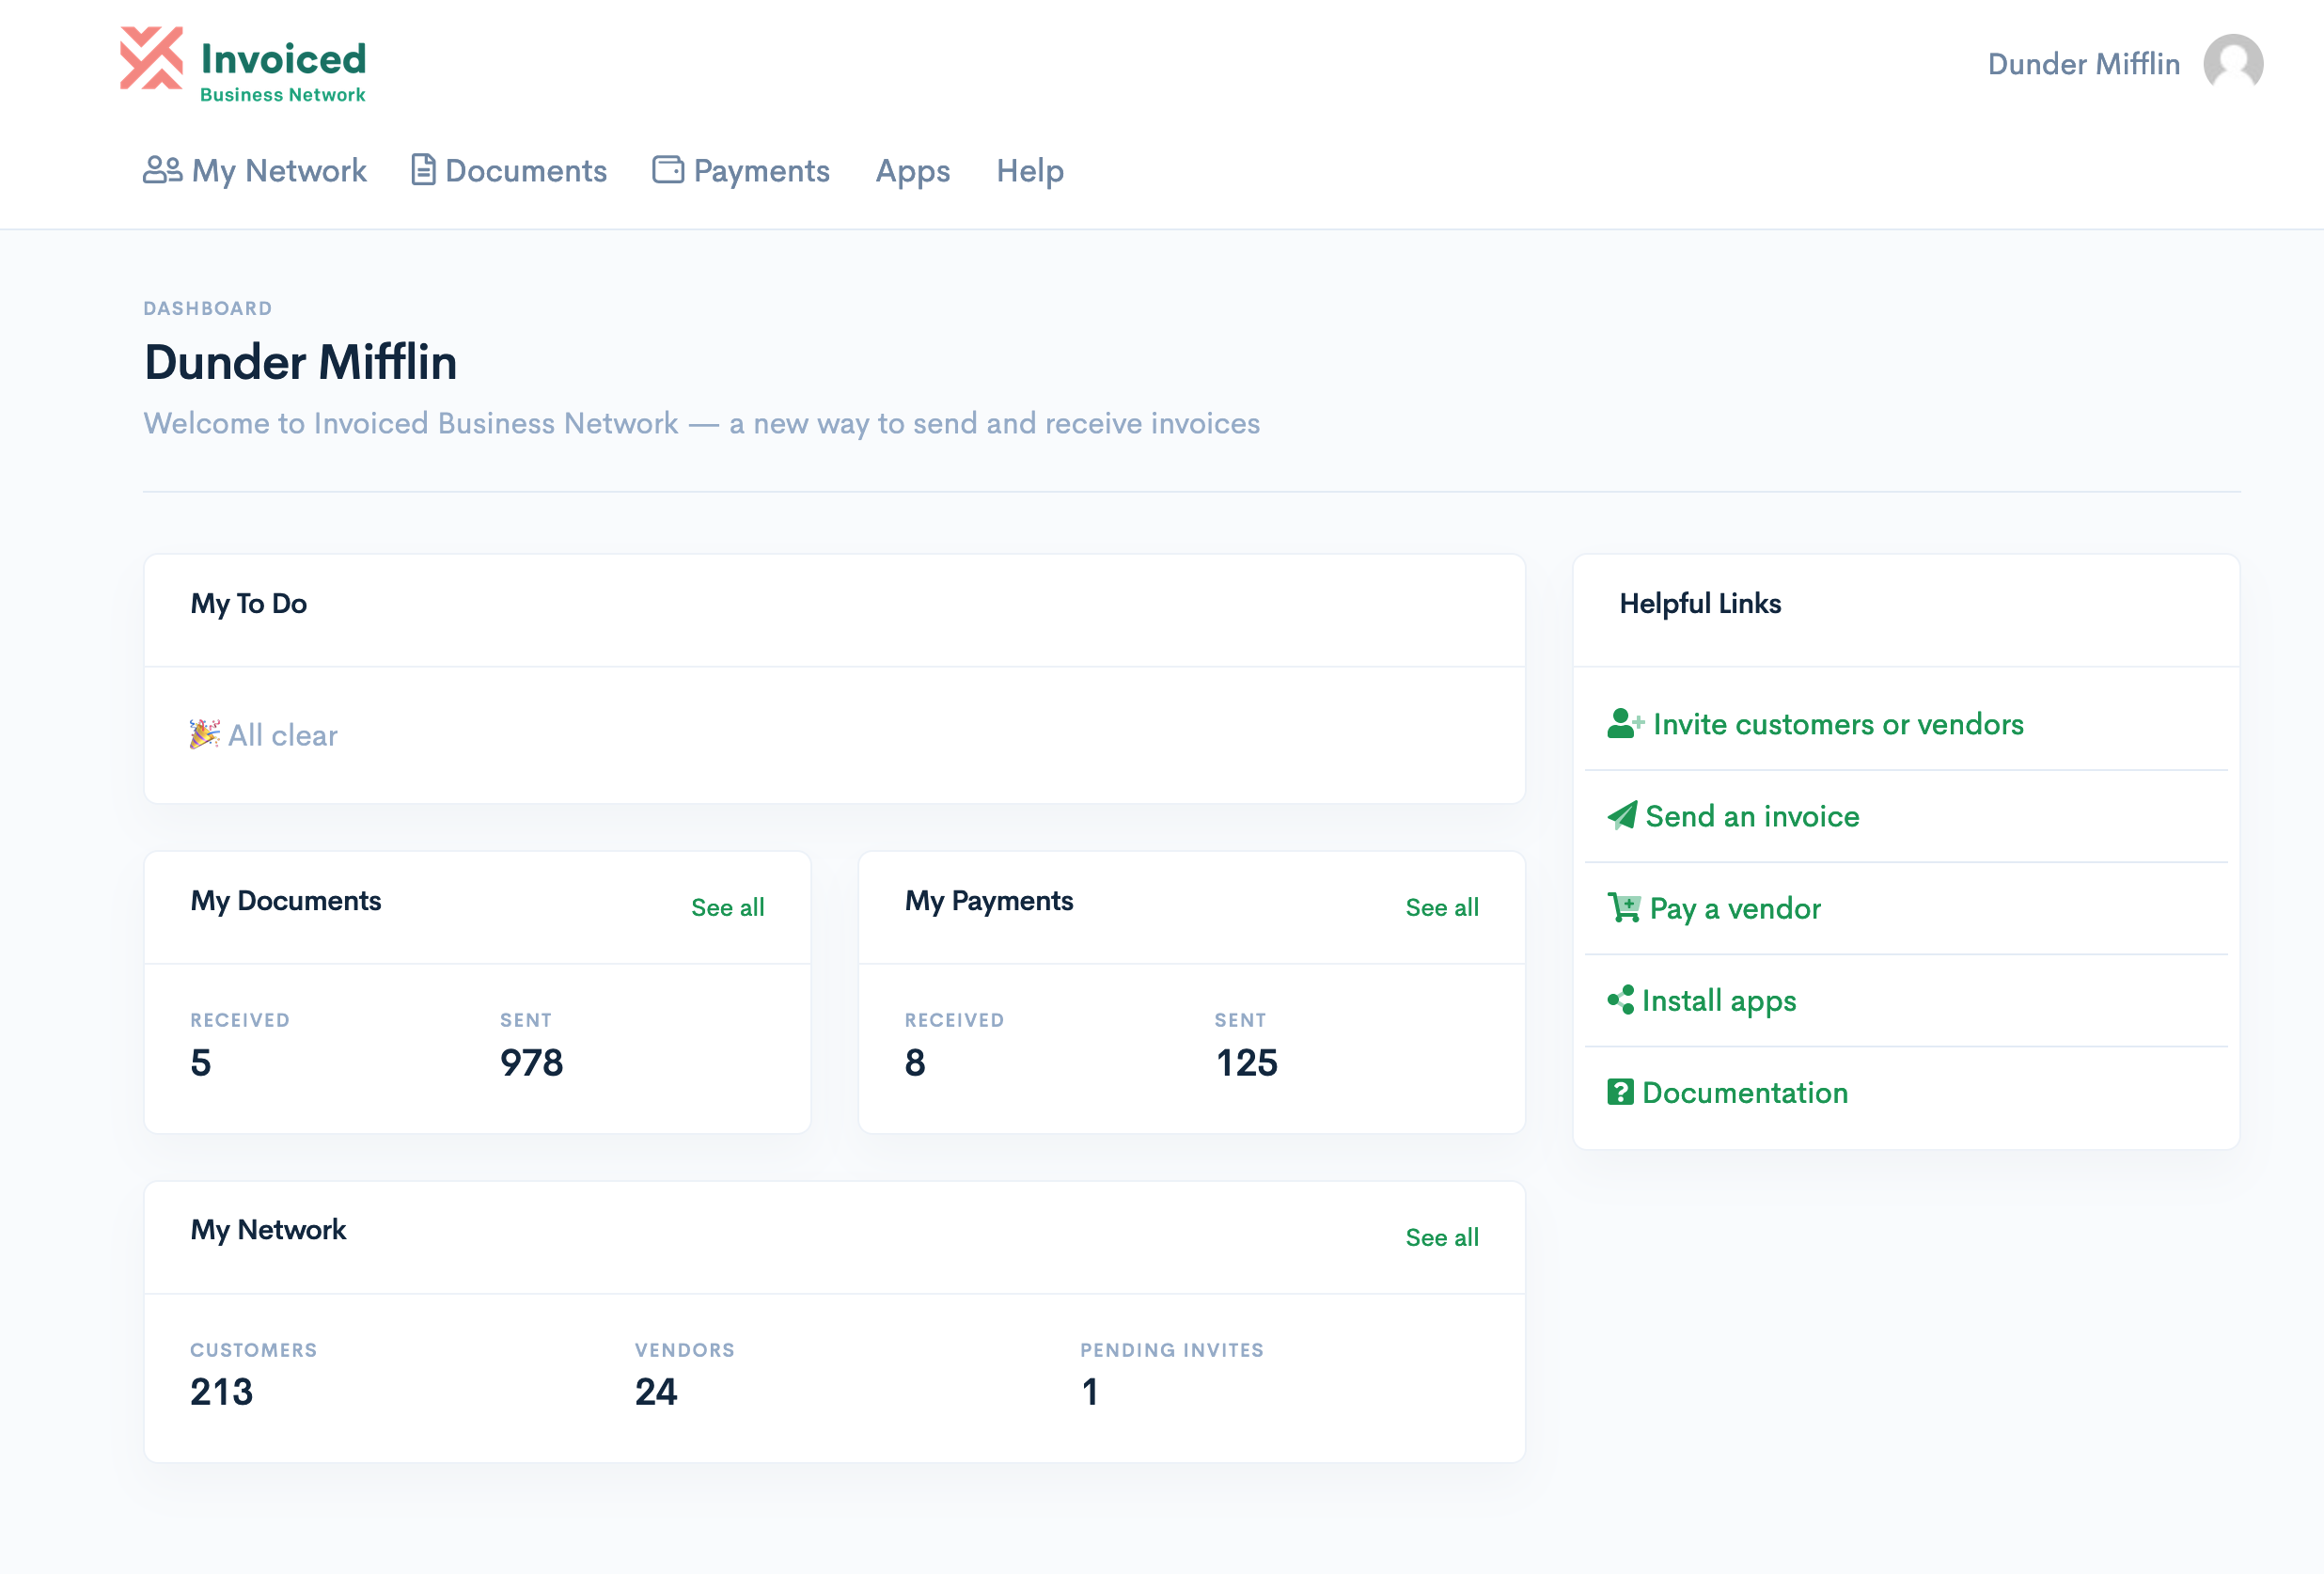Click the Invite customers or vendors link
The width and height of the screenshot is (2324, 1574).
click(1838, 723)
